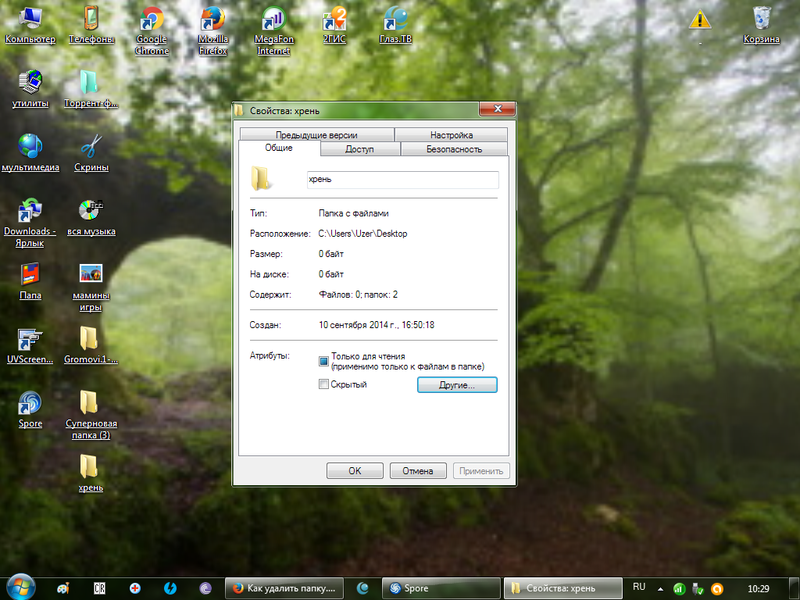
Task: Click the MegaFon Internet desktop icon
Action: click(273, 20)
